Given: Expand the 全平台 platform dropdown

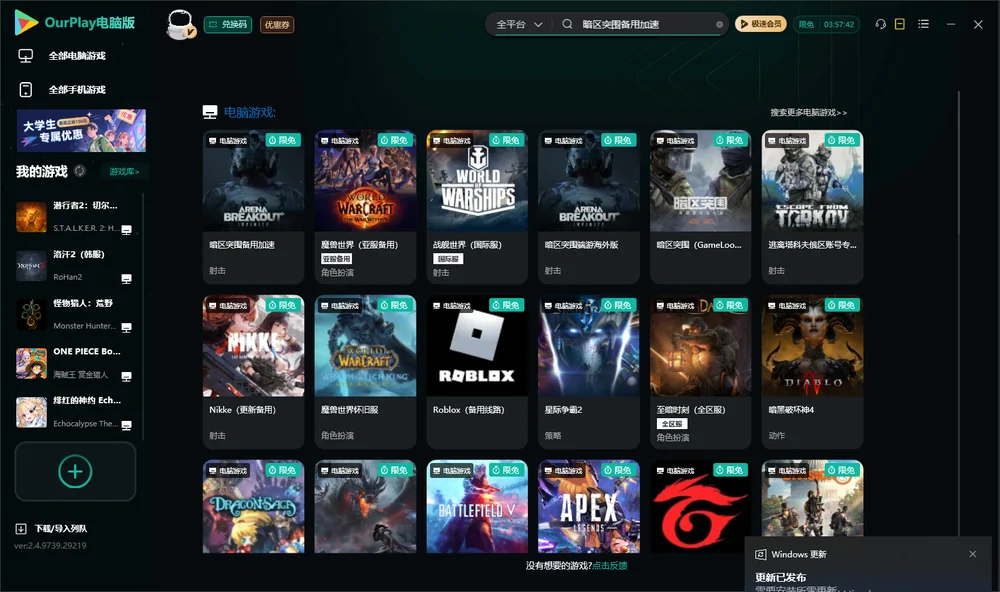Looking at the screenshot, I should tap(519, 24).
